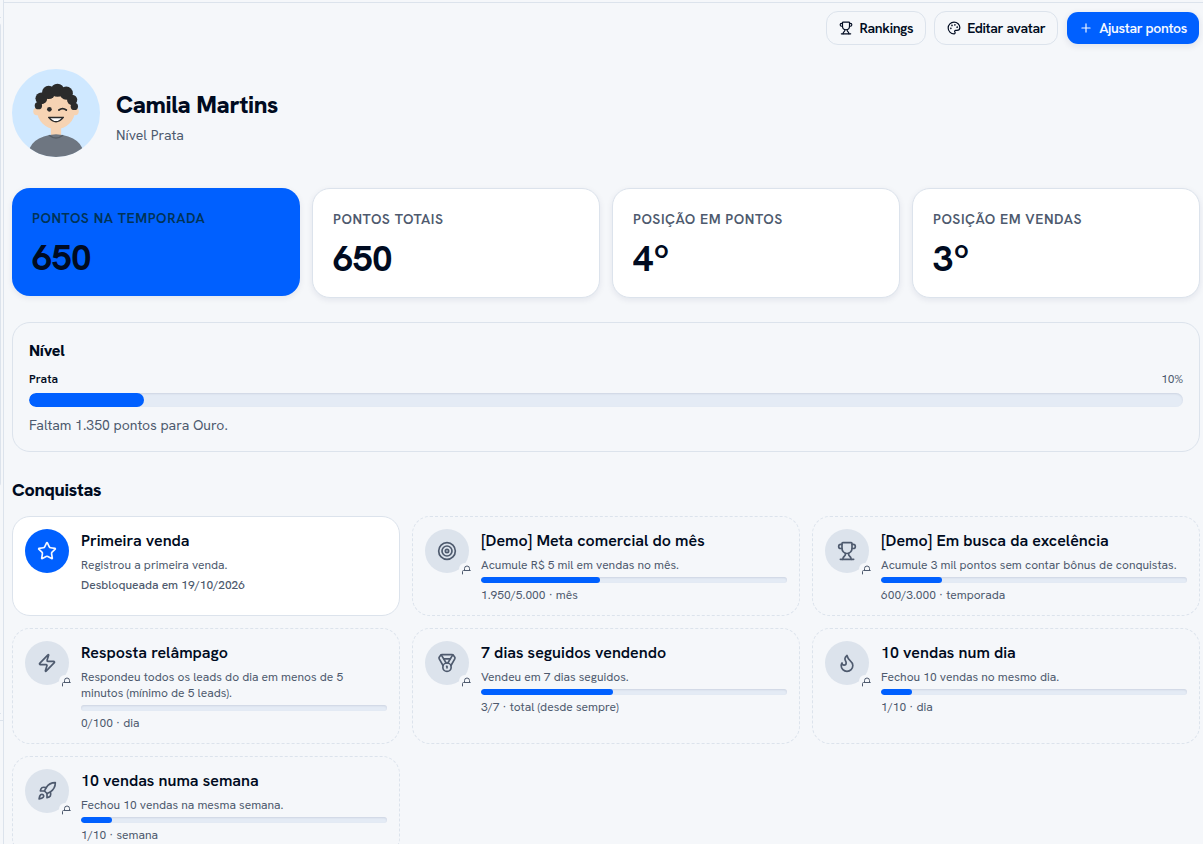Click the flame icon for 10 vendas num dia
Image resolution: width=1203 pixels, height=844 pixels.
point(846,663)
